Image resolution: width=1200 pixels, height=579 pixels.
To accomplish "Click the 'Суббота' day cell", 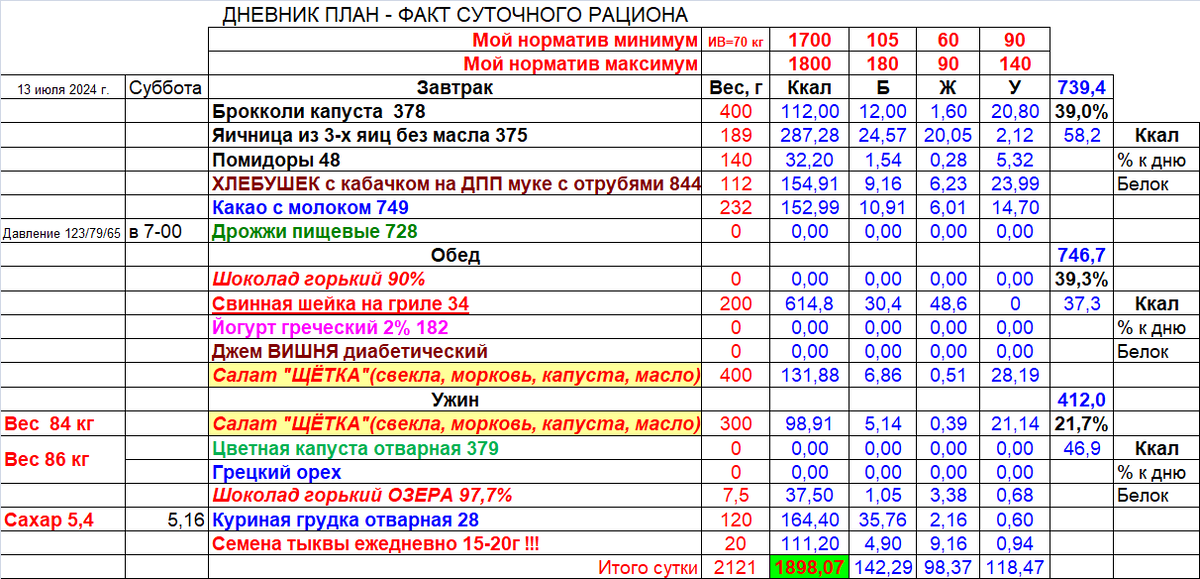I will [x=167, y=88].
